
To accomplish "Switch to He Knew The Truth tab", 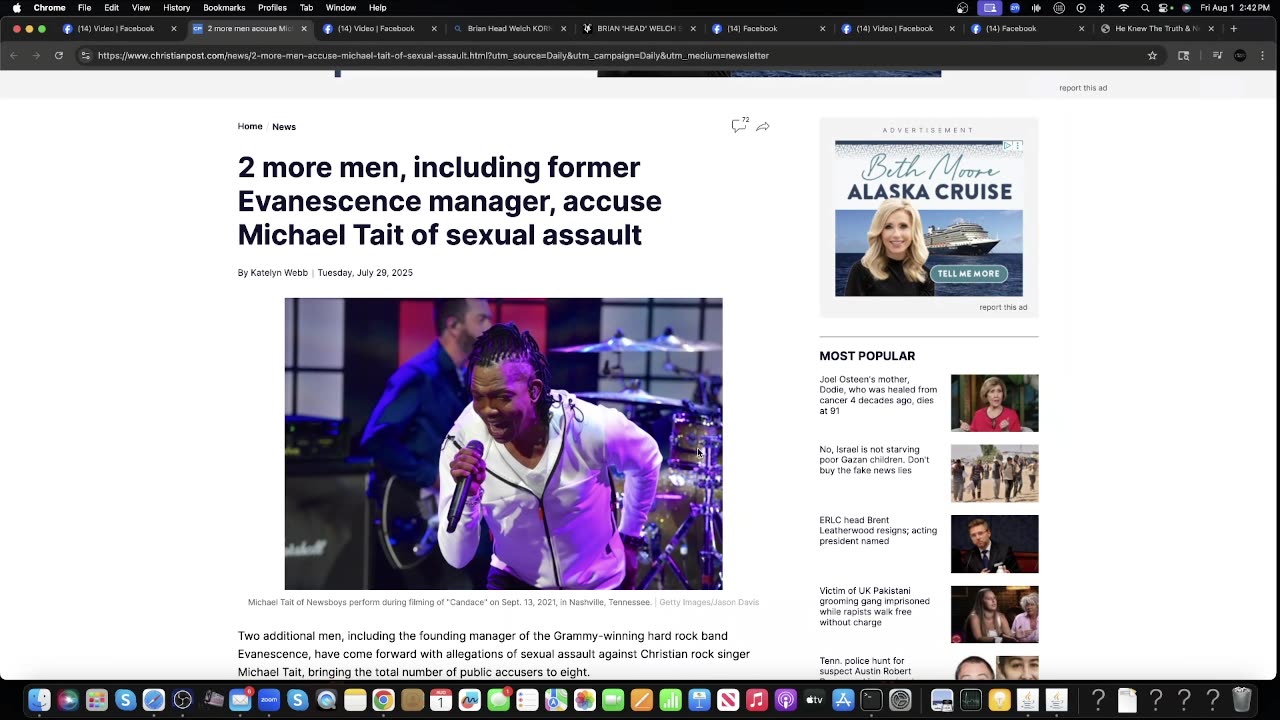I will (x=1156, y=29).
